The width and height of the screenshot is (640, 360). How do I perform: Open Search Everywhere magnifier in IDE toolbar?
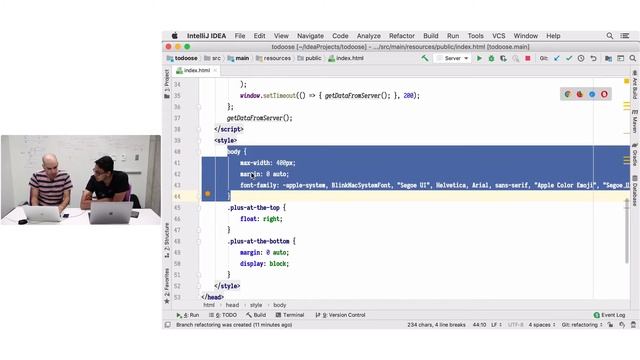pos(633,58)
